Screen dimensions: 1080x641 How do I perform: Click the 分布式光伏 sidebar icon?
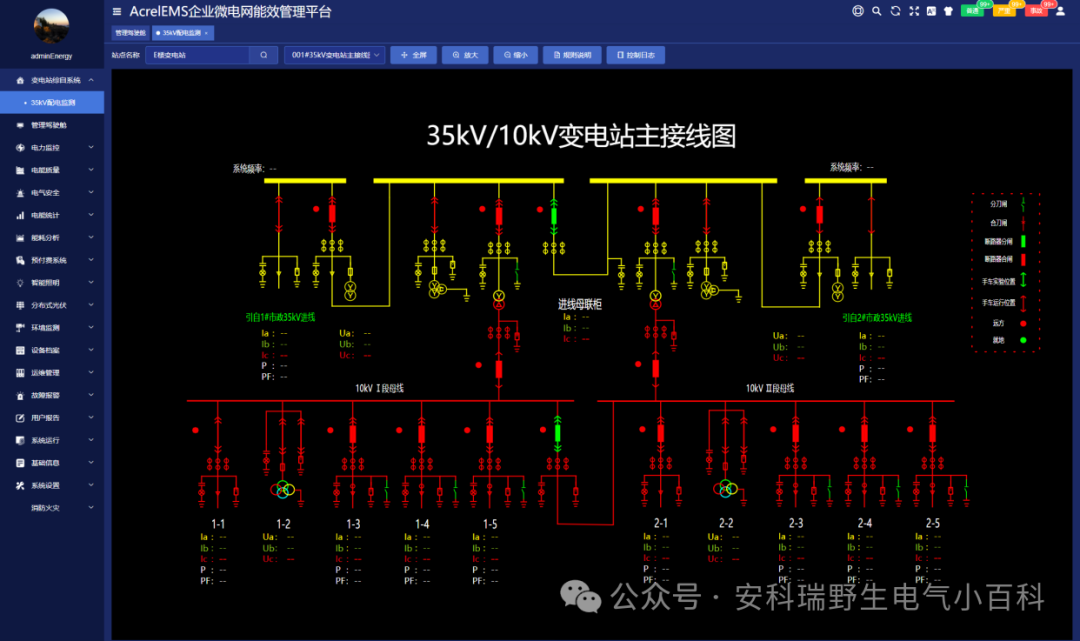tap(20, 305)
